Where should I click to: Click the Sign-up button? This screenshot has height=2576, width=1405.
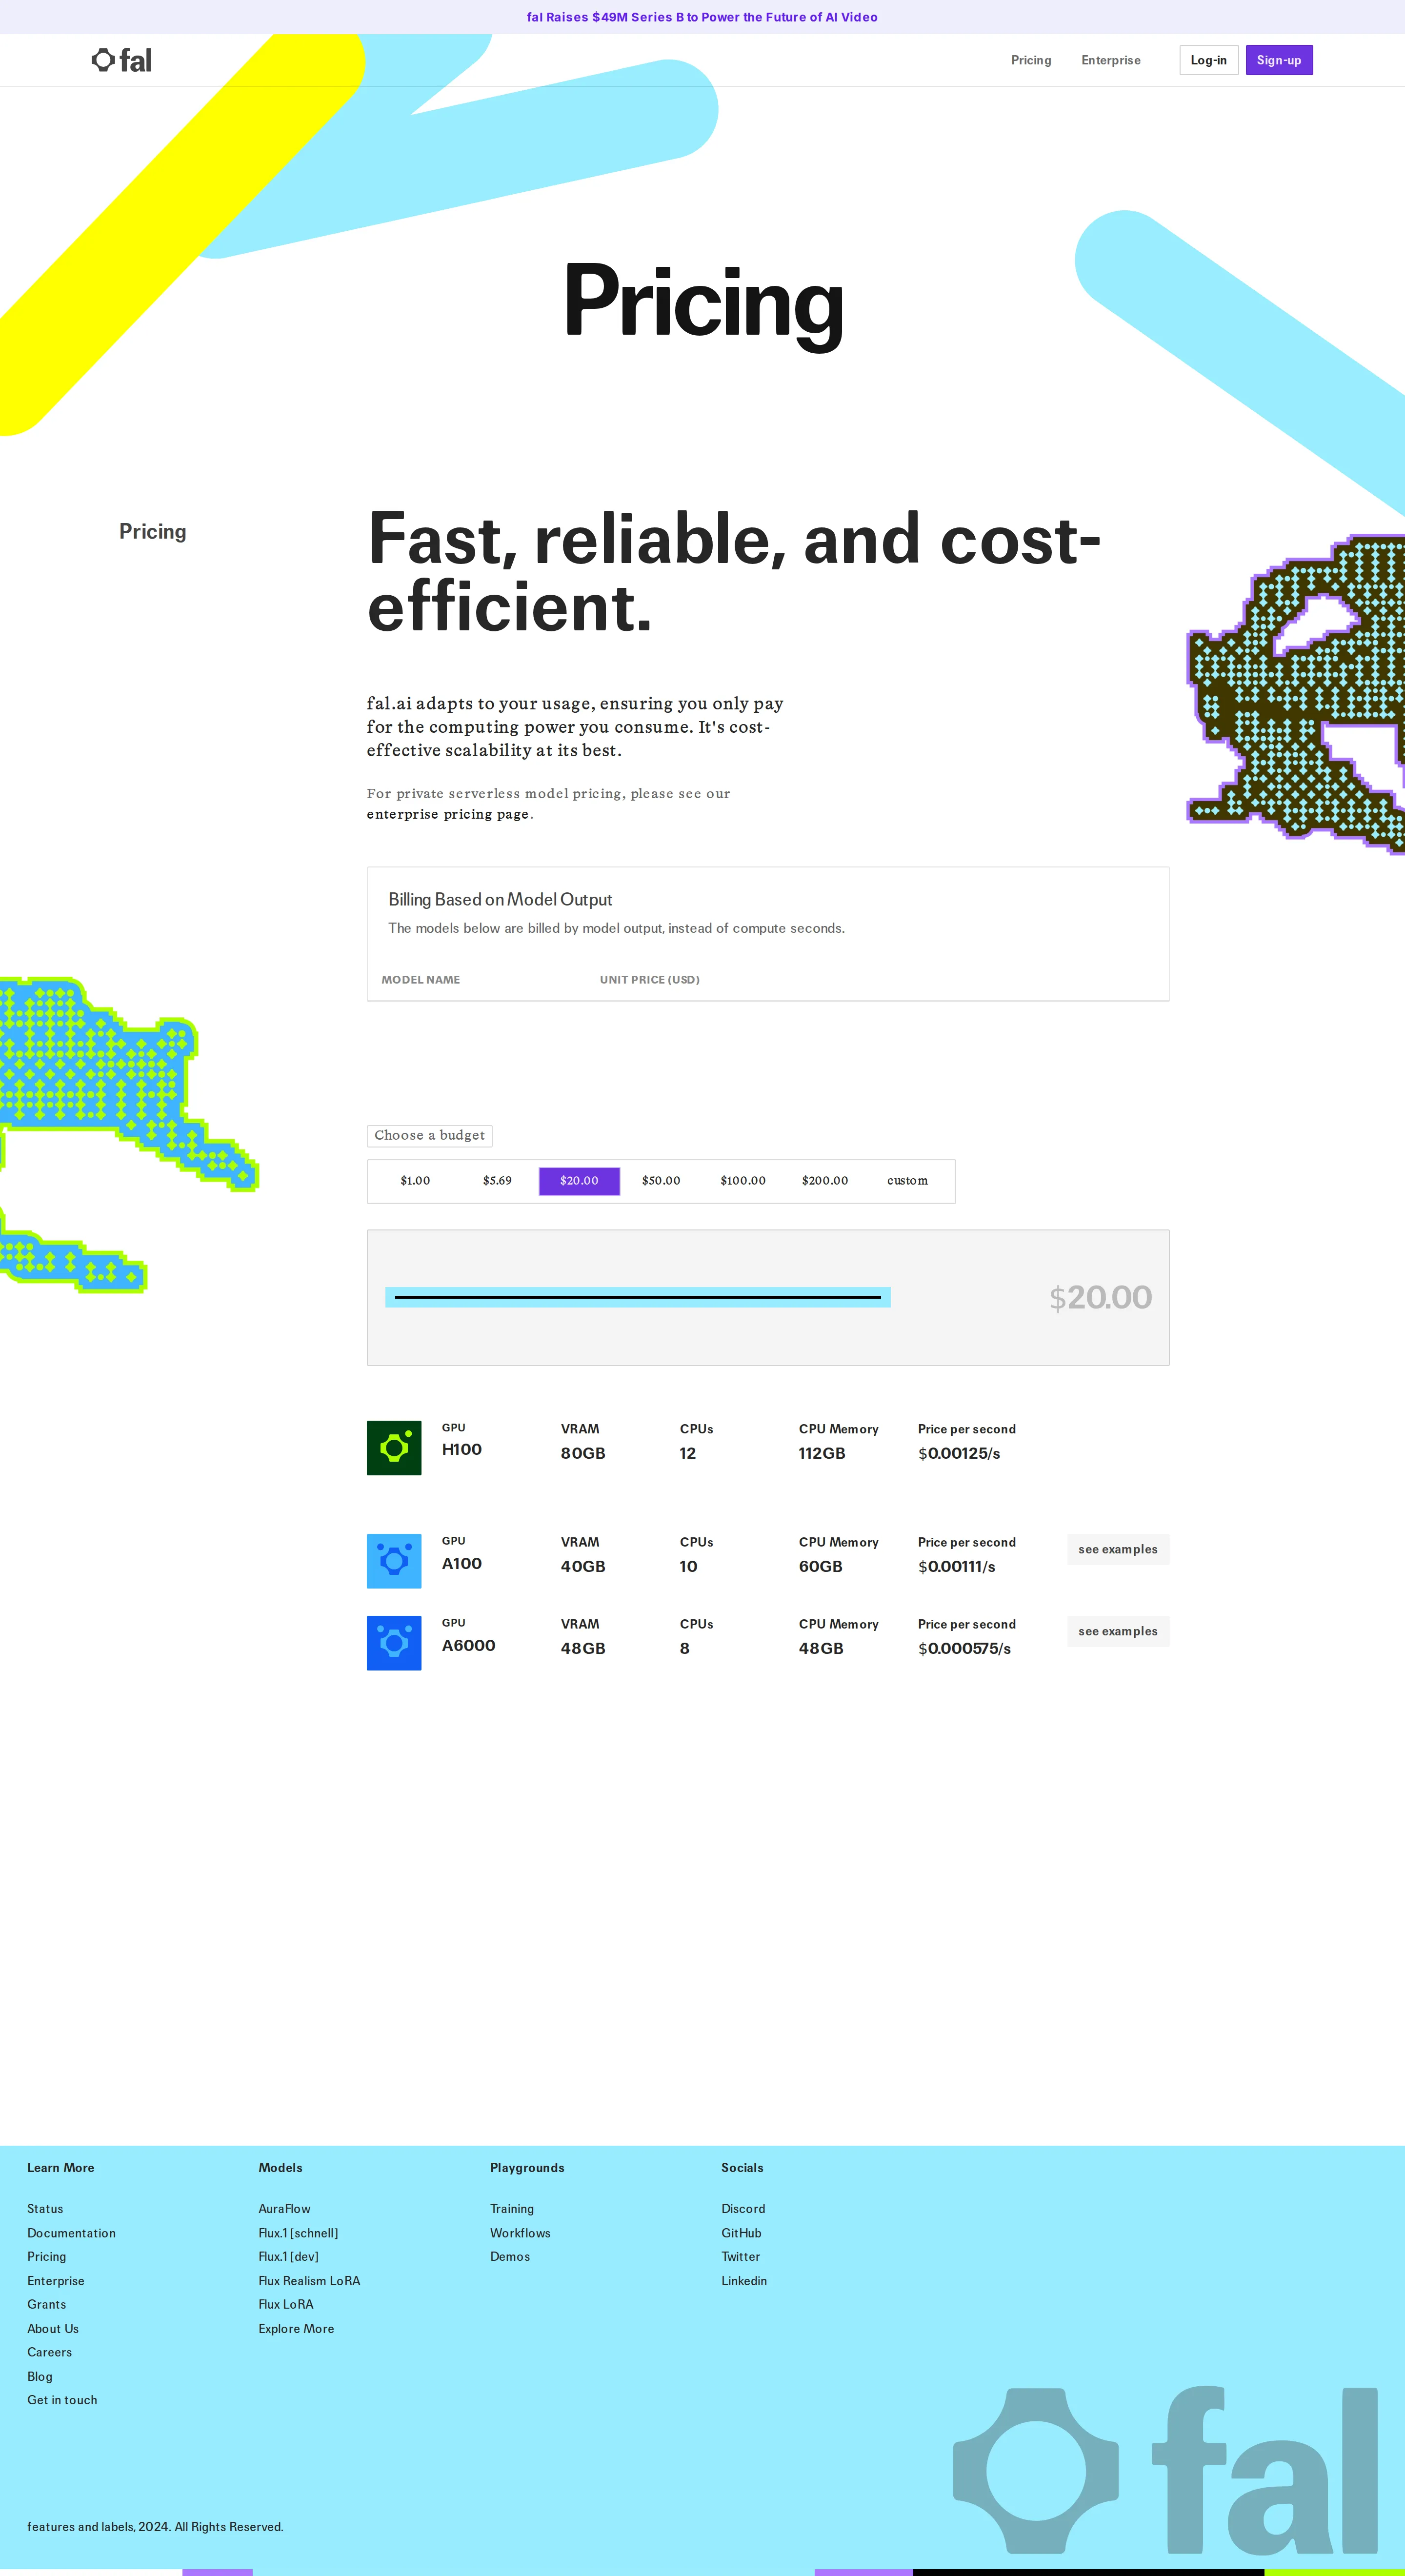coord(1279,60)
